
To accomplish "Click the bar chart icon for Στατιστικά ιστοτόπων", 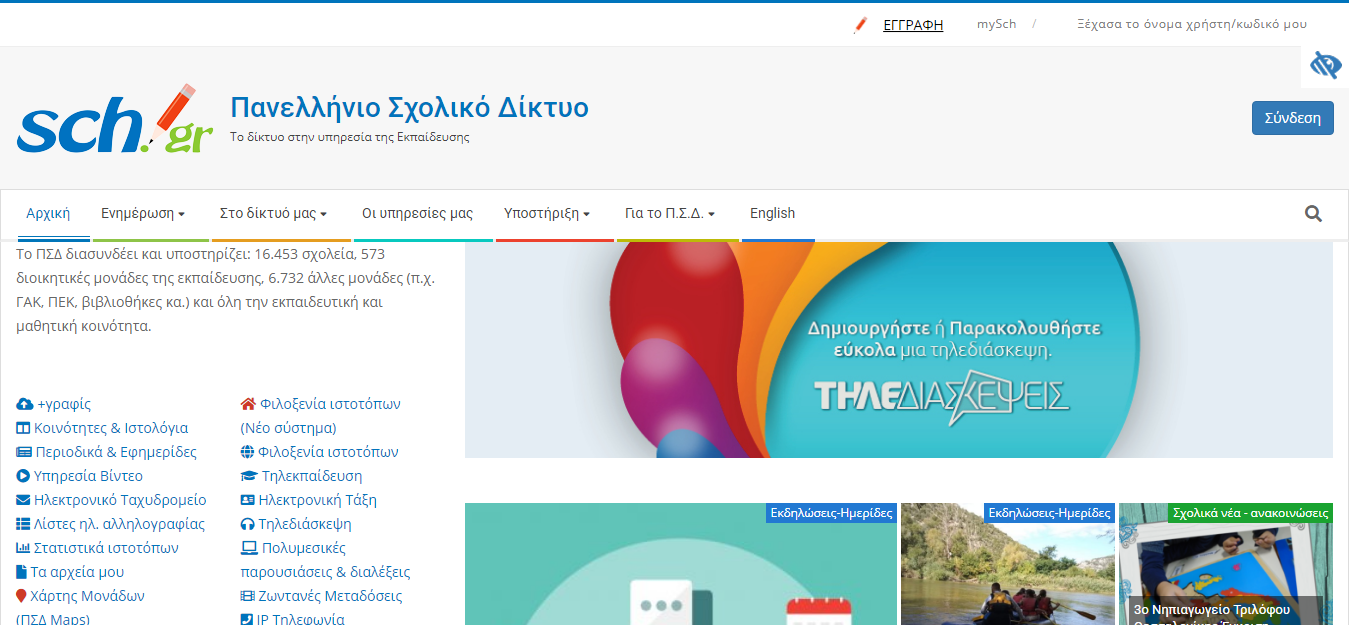I will [x=24, y=548].
